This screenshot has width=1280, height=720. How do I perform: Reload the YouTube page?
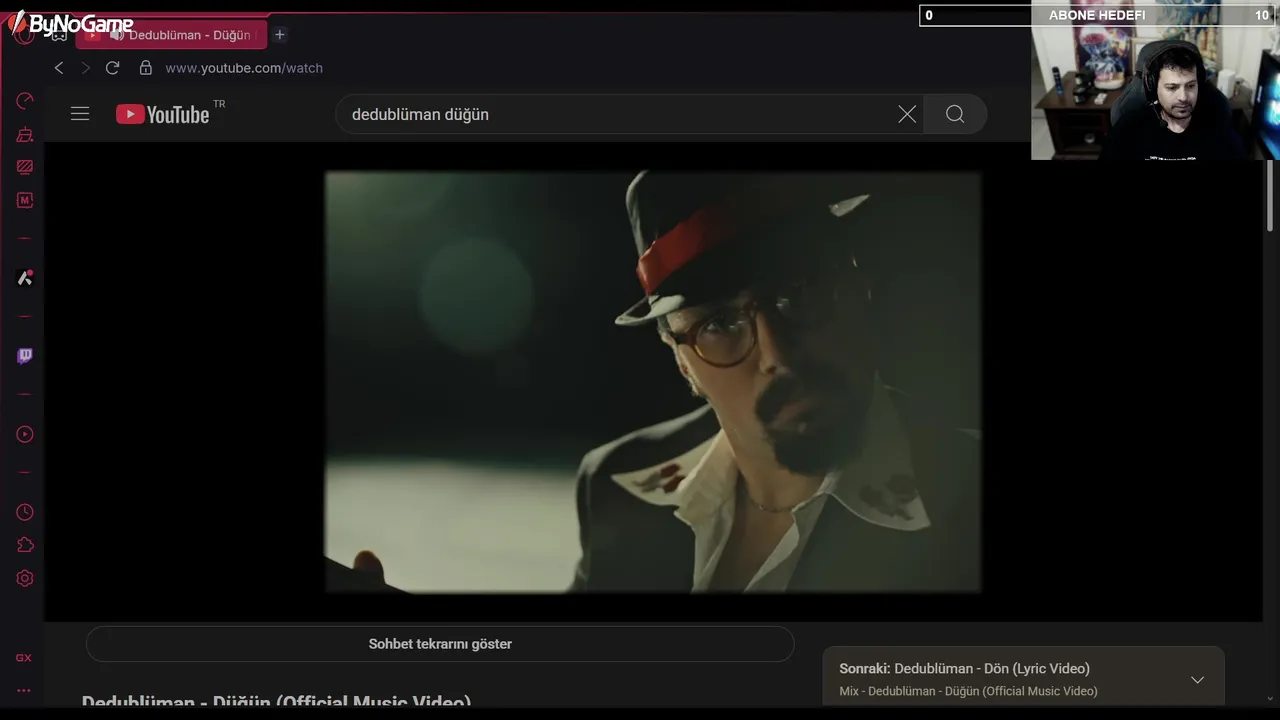pos(112,68)
